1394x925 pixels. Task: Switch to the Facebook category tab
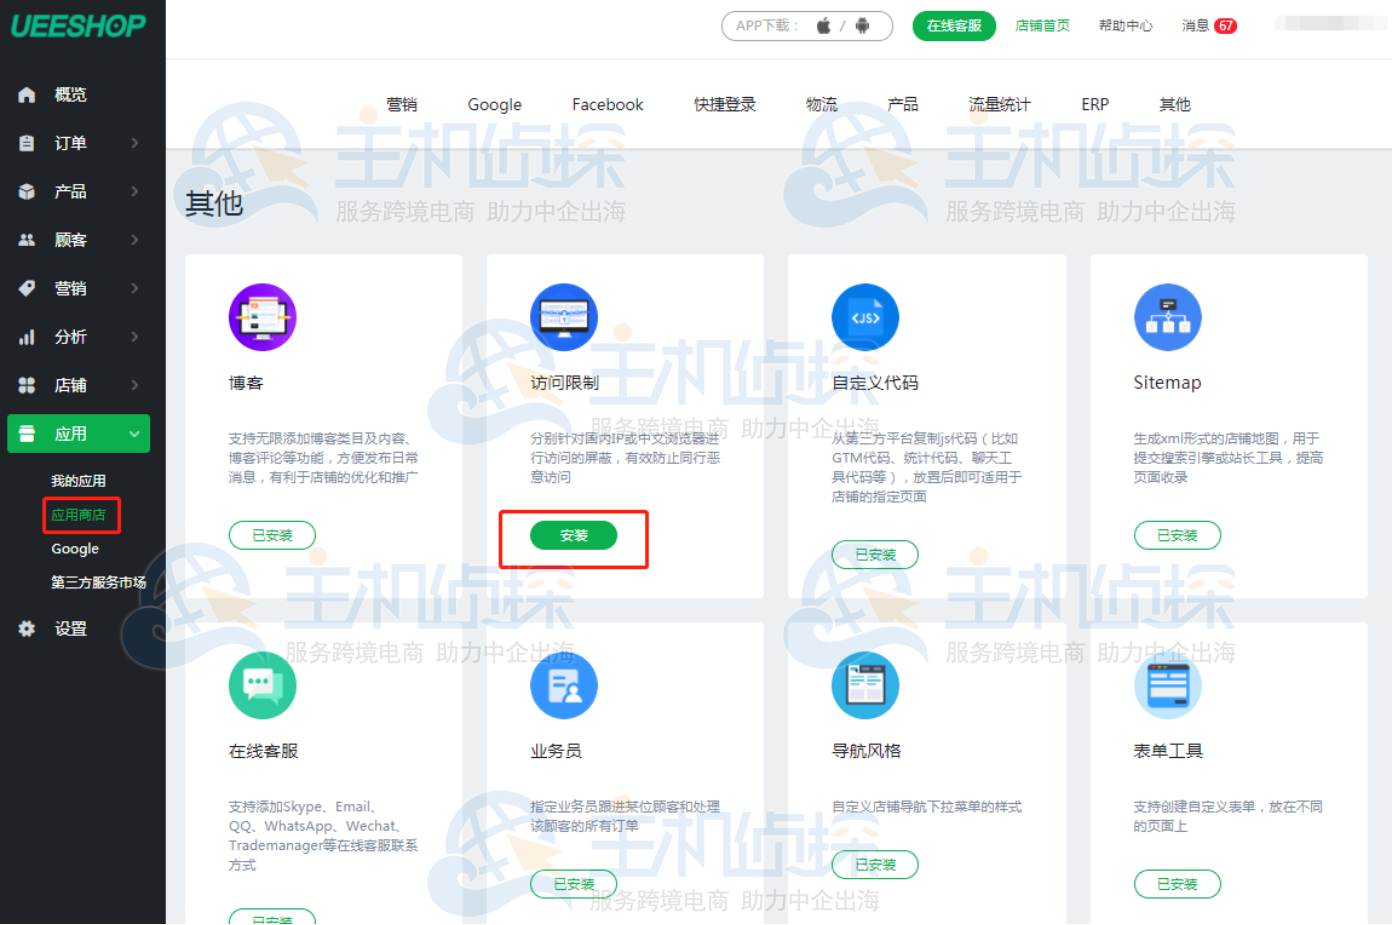[607, 105]
